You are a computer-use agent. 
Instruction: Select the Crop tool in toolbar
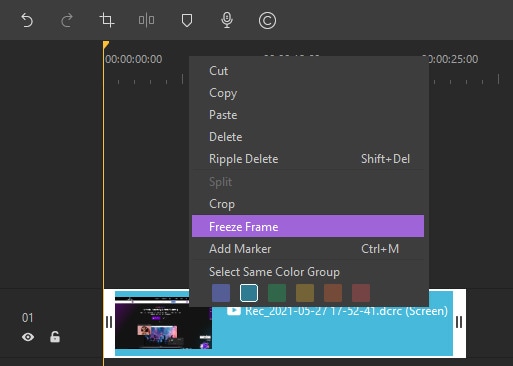point(107,20)
